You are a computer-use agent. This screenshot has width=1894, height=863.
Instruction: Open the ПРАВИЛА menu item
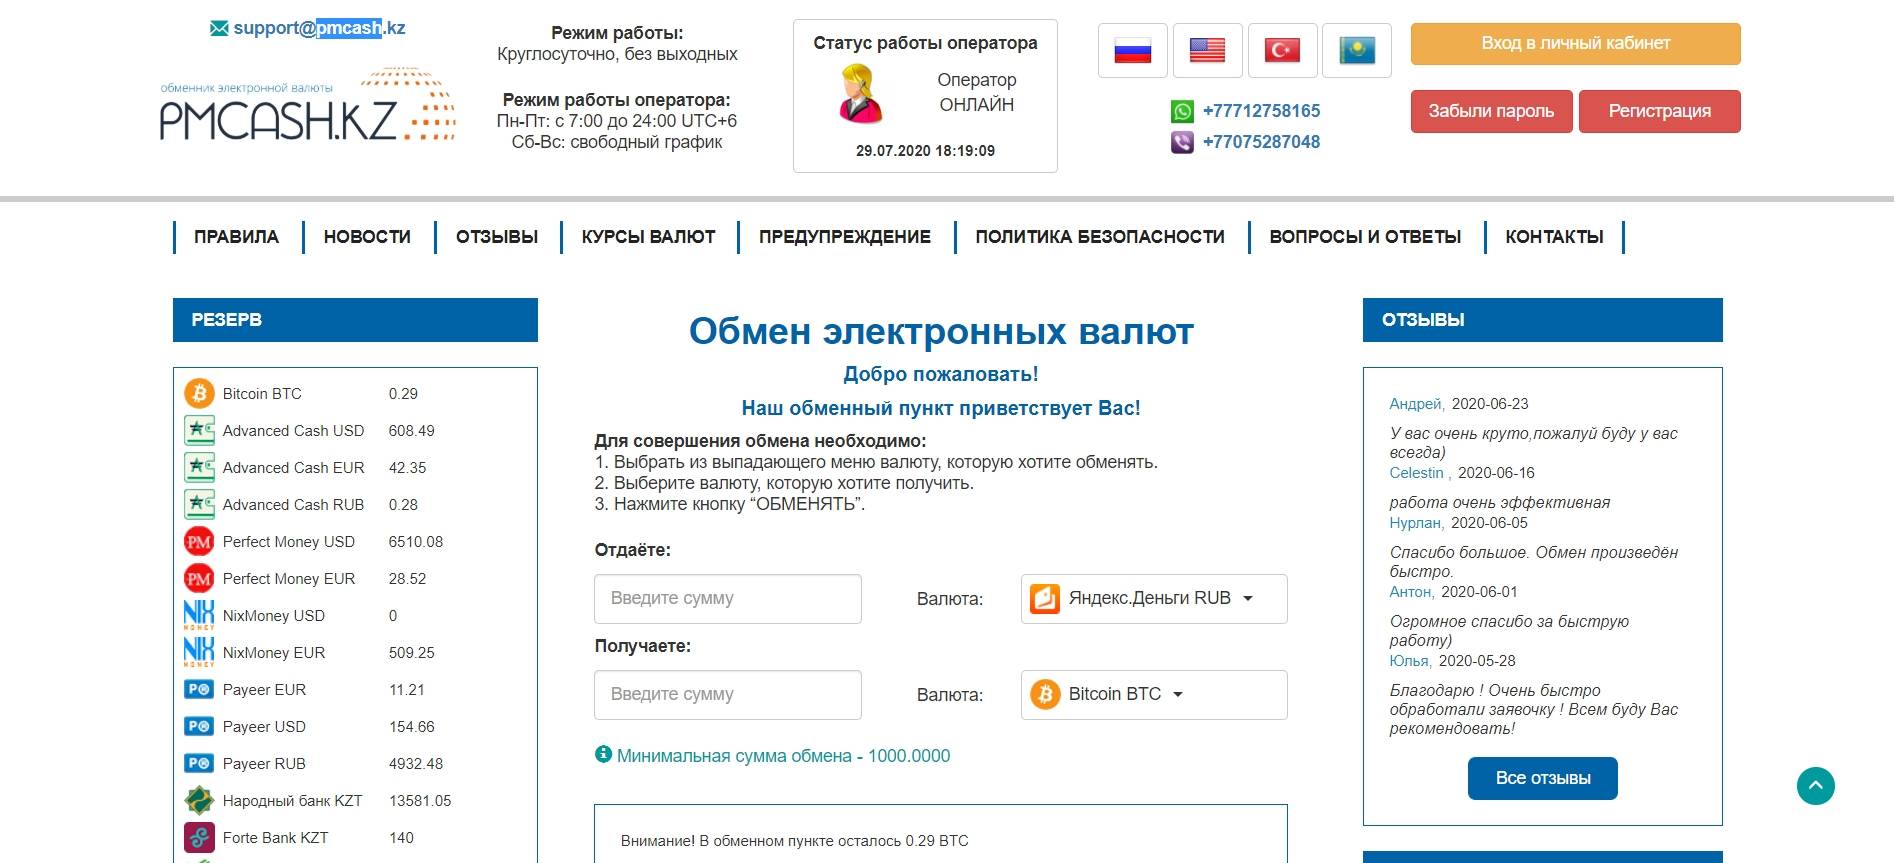click(236, 237)
